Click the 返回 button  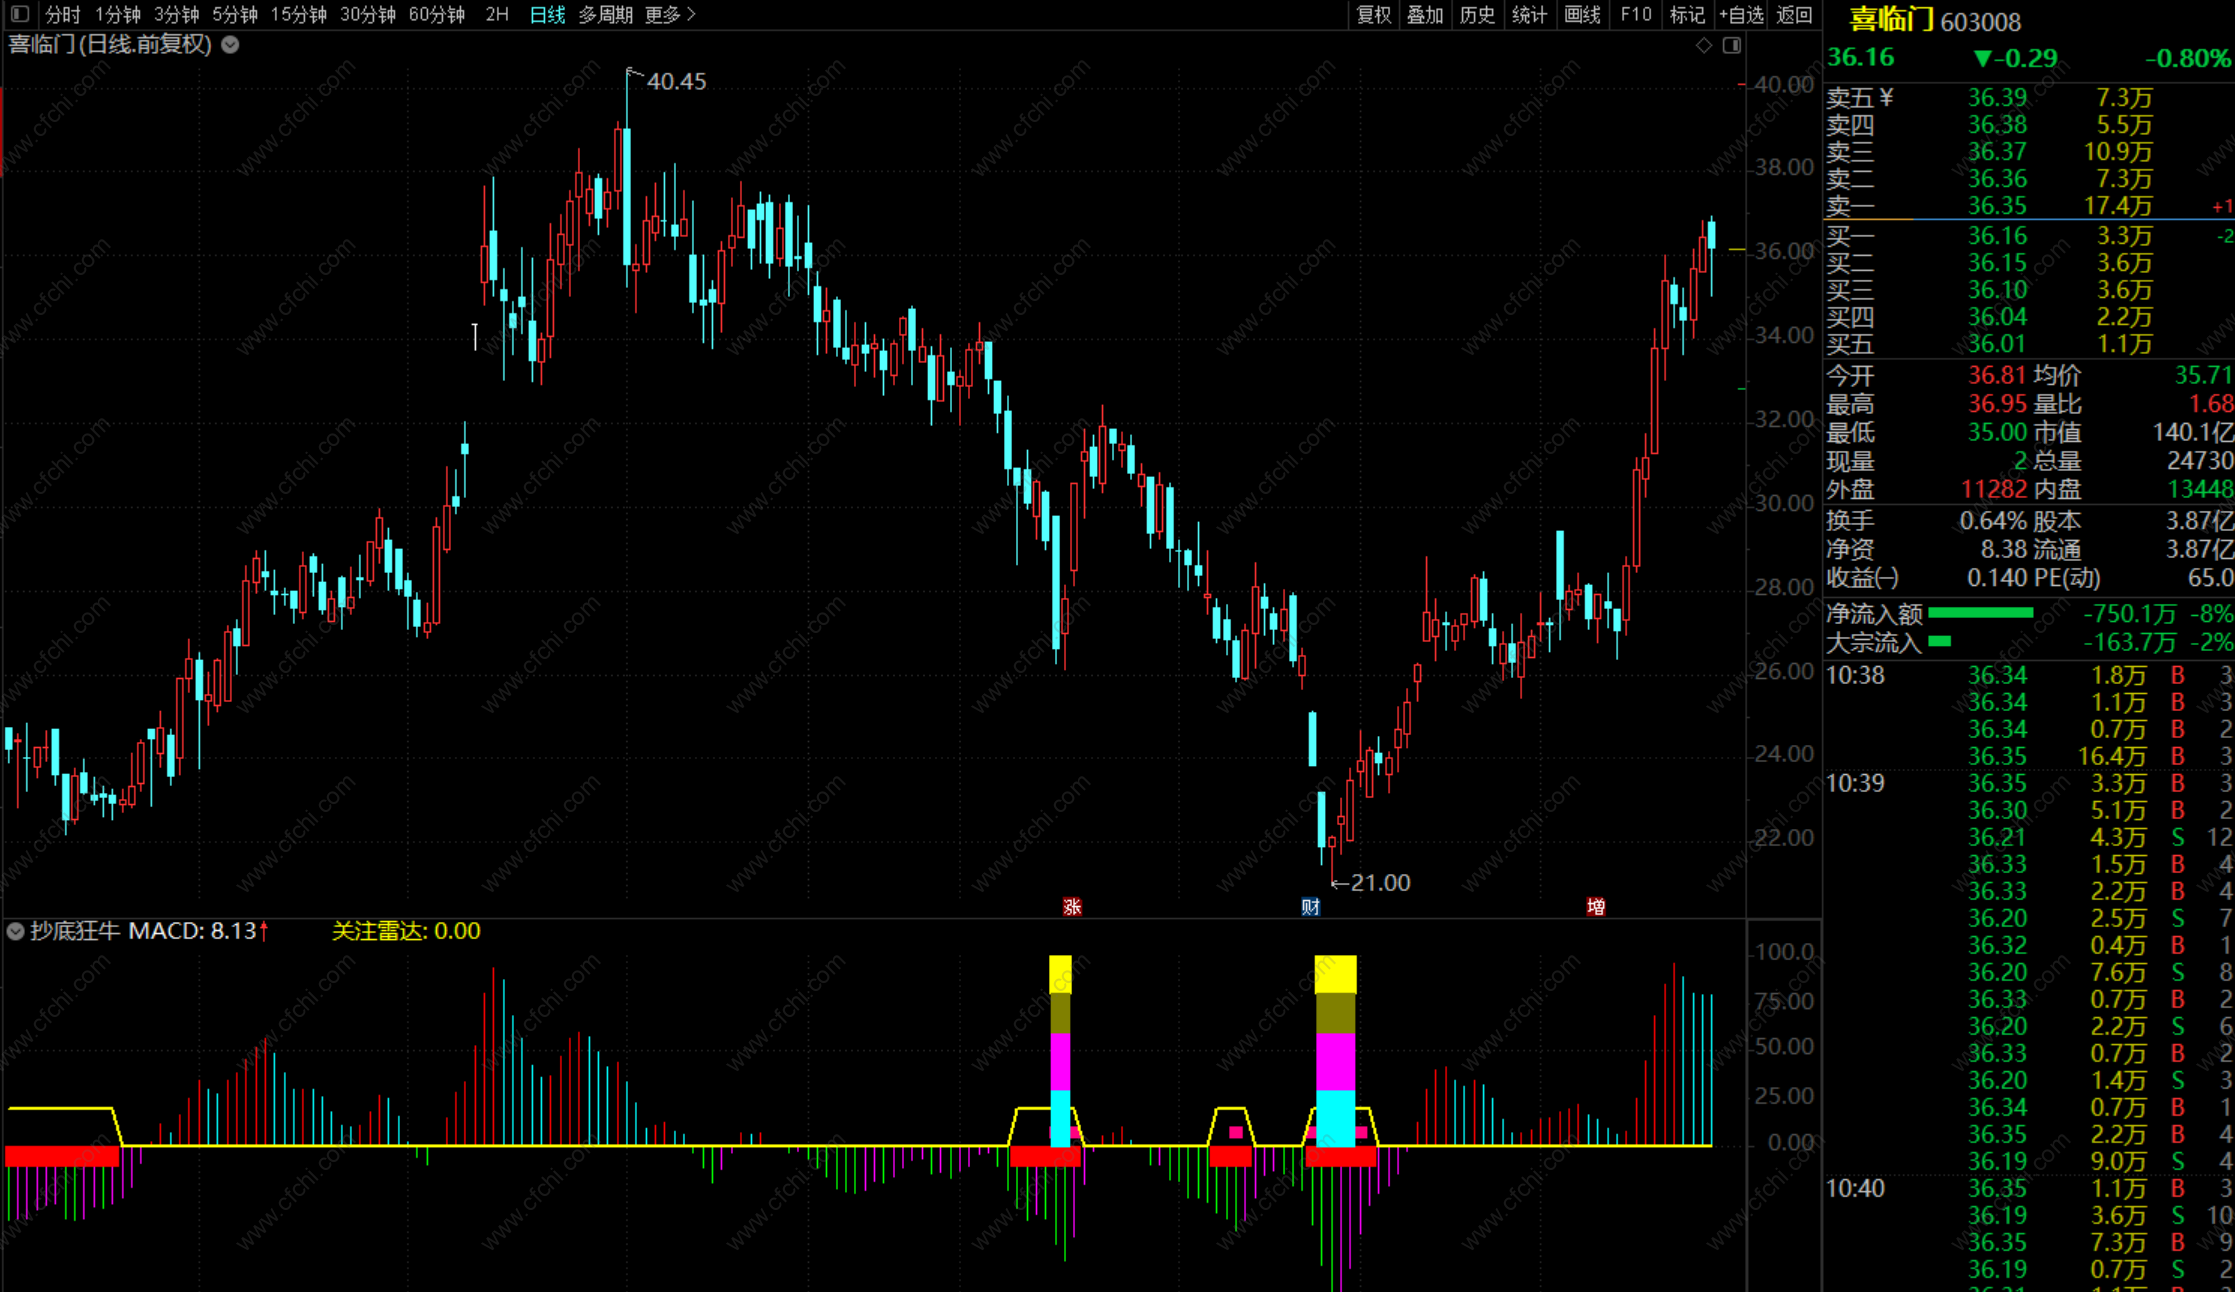click(x=1794, y=14)
